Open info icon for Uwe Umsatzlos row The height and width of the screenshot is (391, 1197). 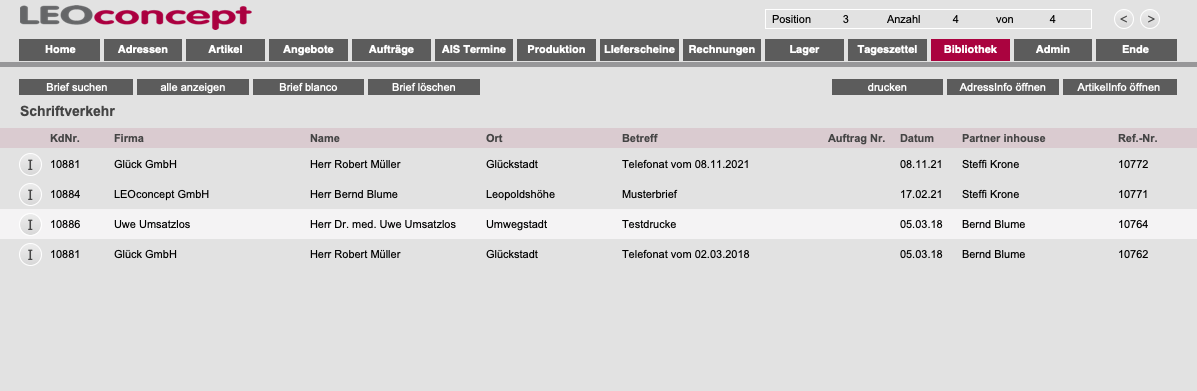click(x=30, y=225)
